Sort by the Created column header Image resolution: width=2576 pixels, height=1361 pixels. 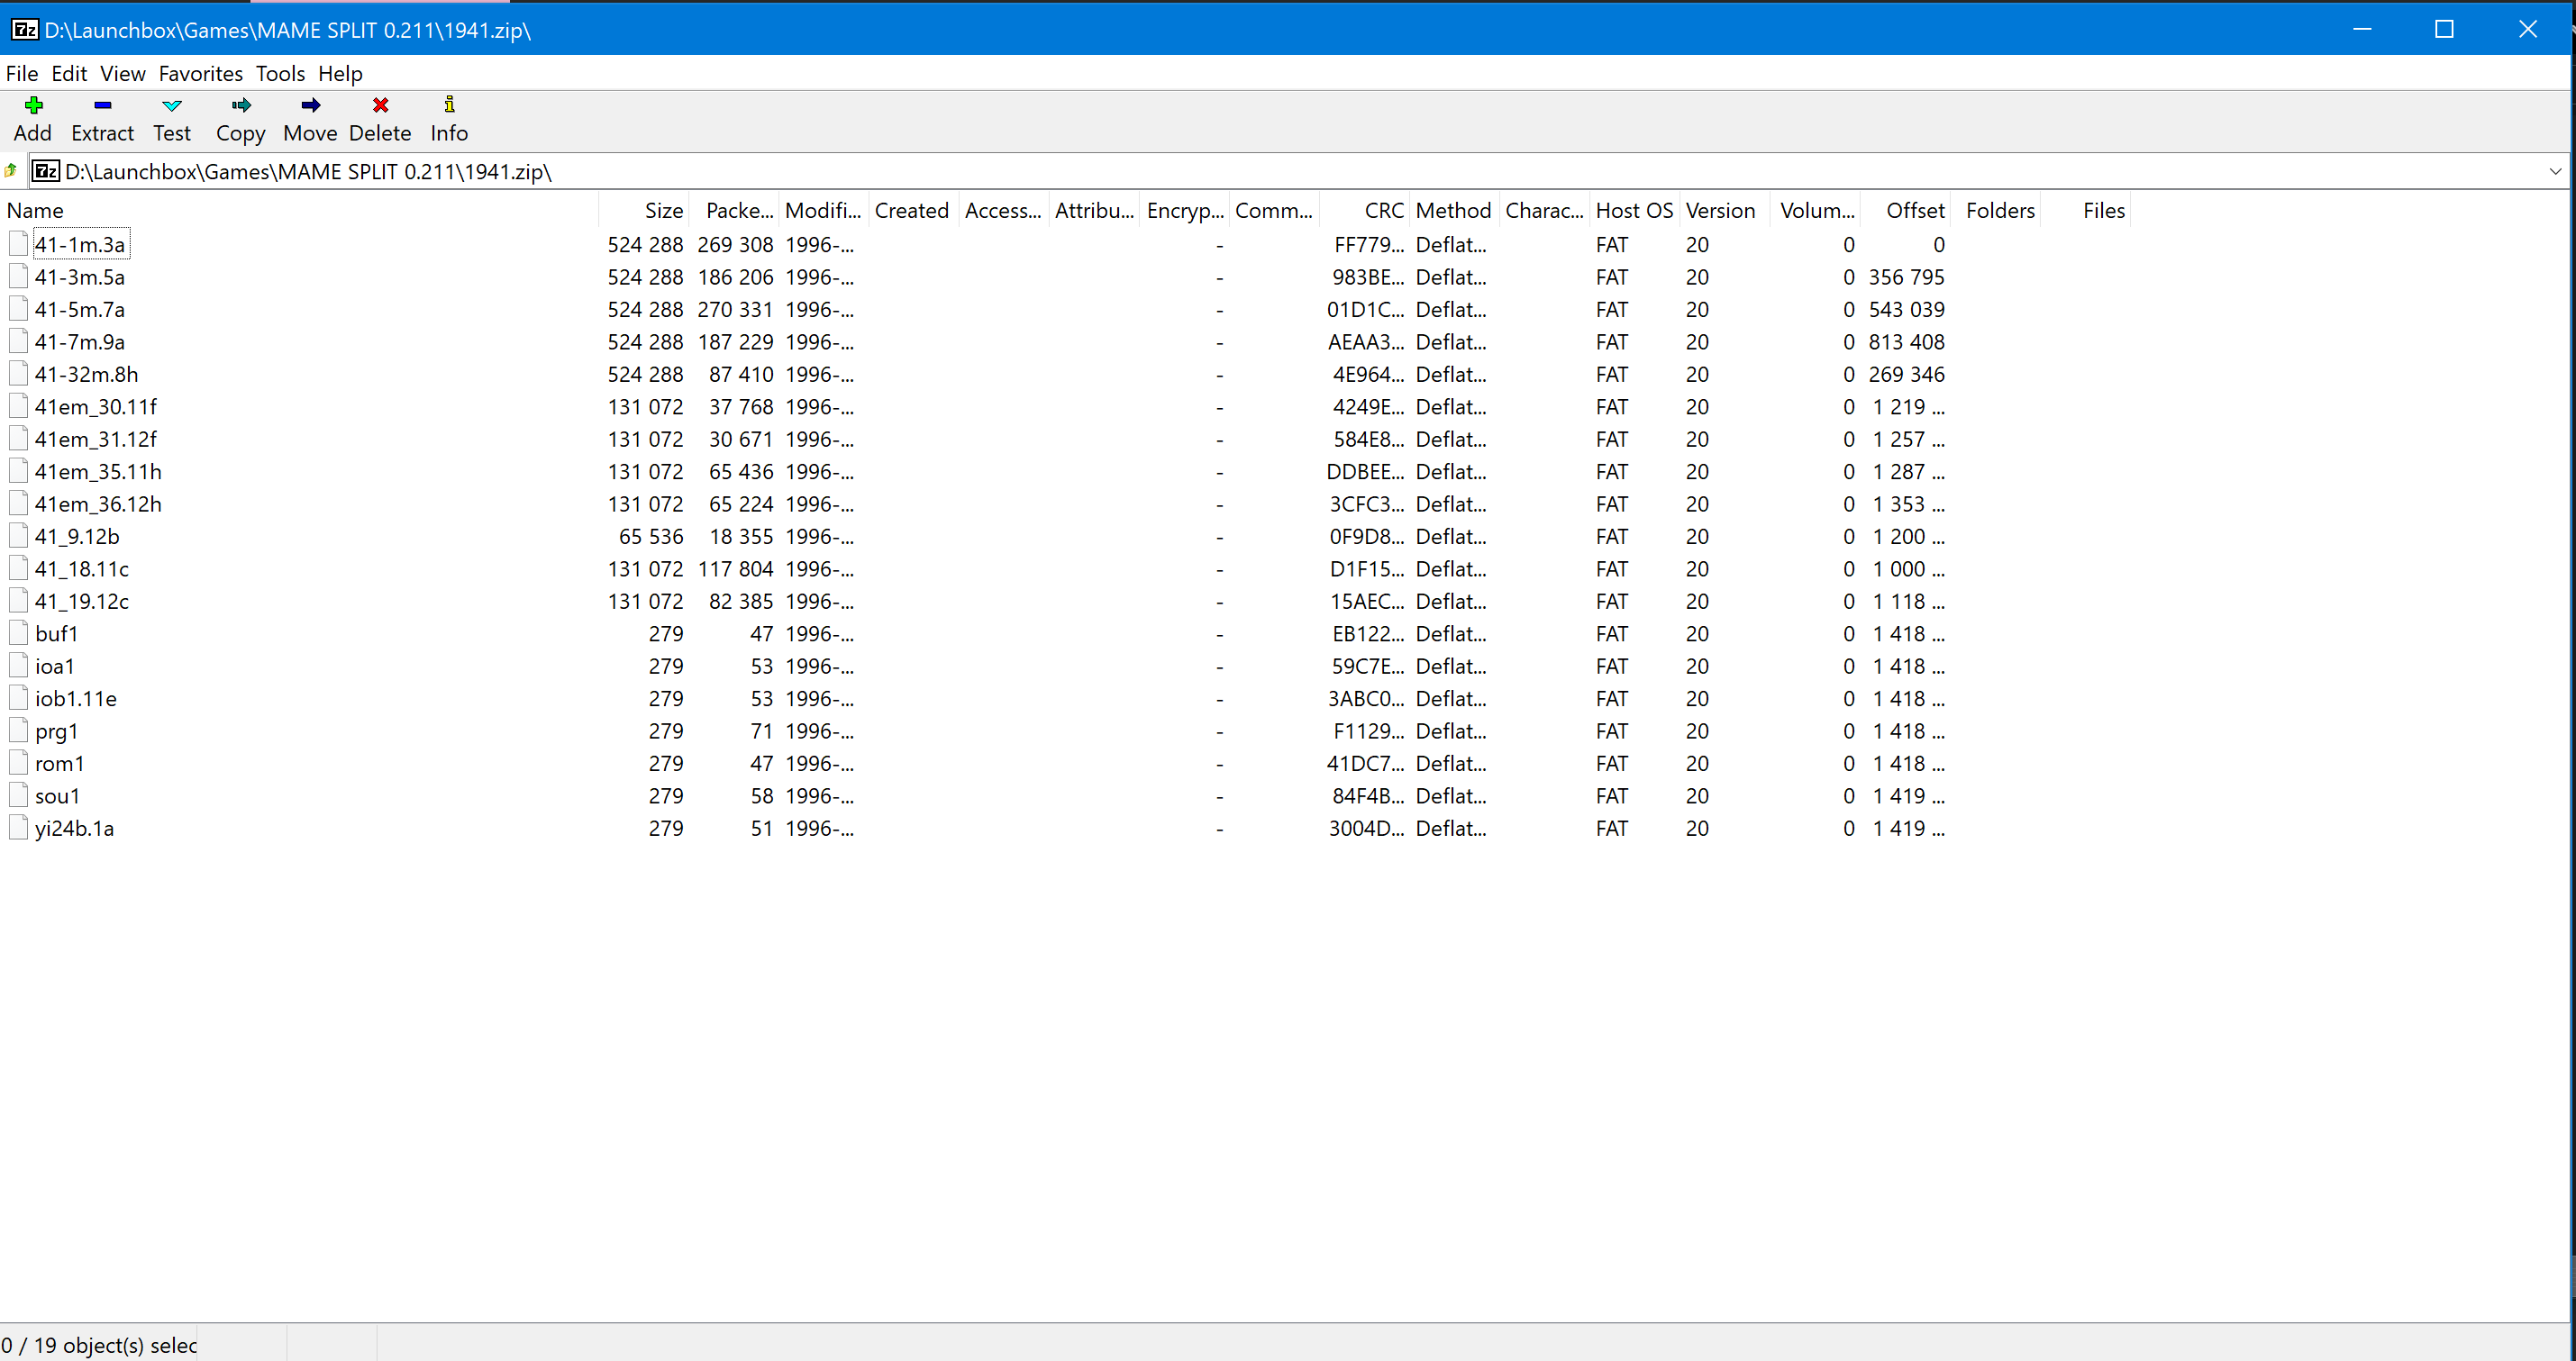[914, 210]
